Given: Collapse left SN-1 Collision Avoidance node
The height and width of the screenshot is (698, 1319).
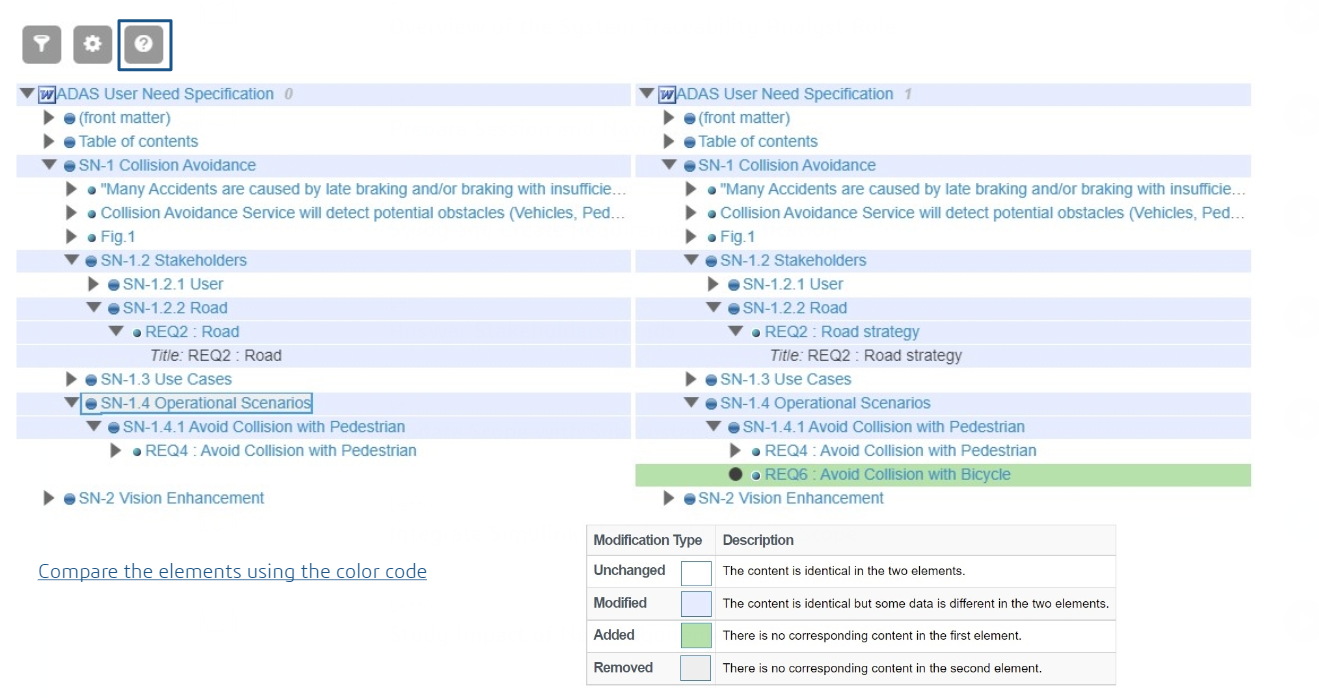Looking at the screenshot, I should point(49,166).
